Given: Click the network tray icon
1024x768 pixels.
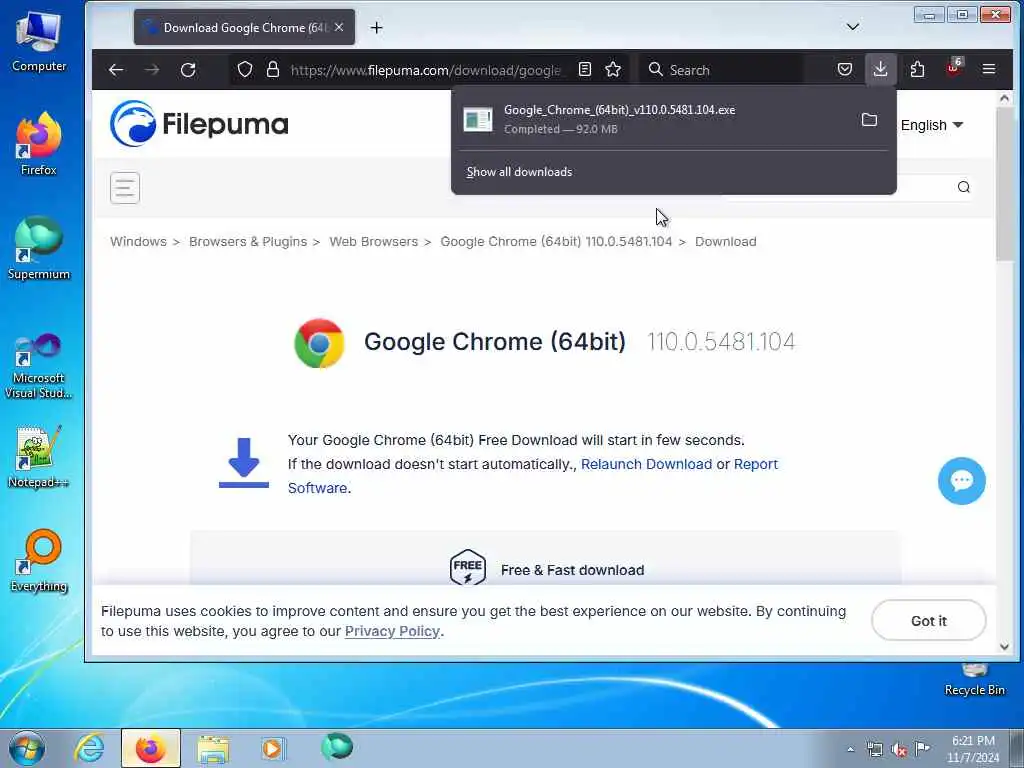Looking at the screenshot, I should pyautogui.click(x=874, y=750).
